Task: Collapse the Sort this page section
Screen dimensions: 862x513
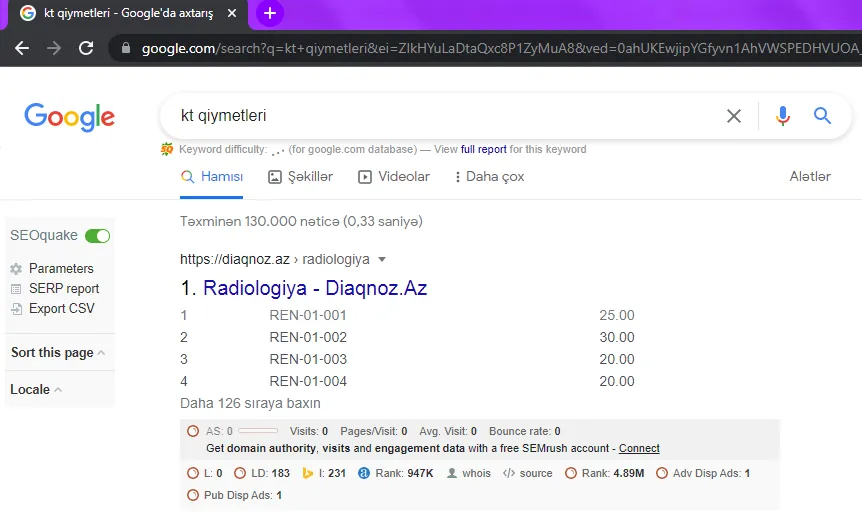Action: tap(58, 352)
